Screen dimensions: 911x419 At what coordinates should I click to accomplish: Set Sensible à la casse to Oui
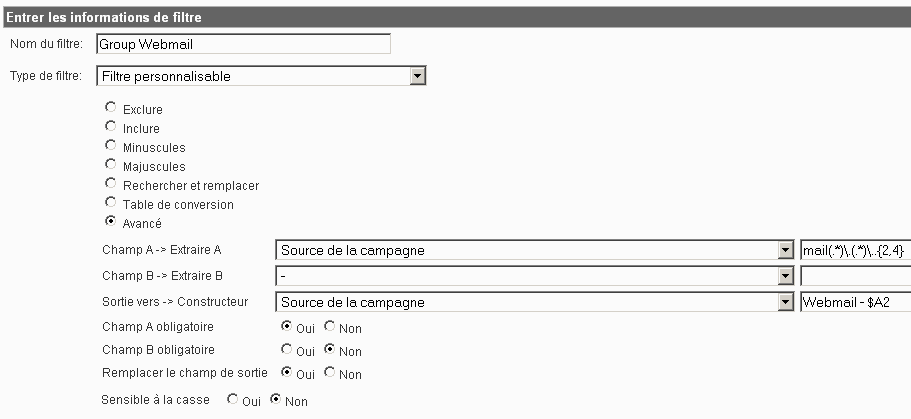pyautogui.click(x=232, y=399)
